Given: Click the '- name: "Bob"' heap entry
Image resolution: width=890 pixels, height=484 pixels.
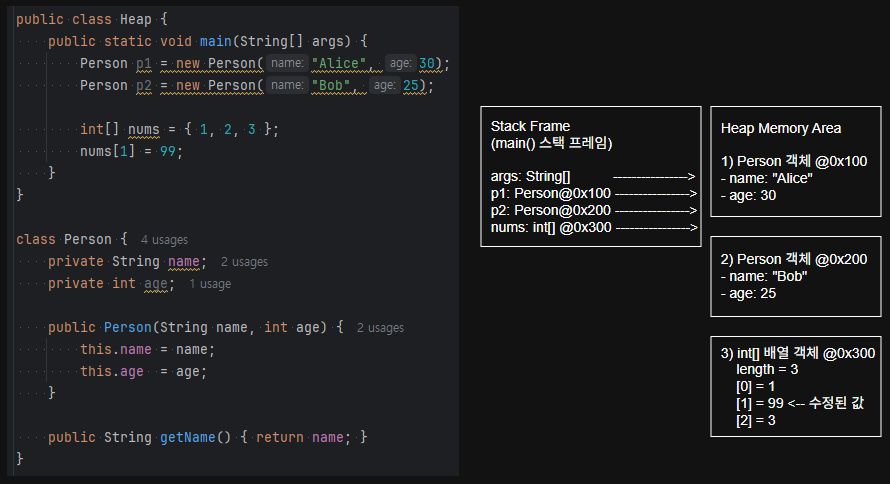Looking at the screenshot, I should tap(764, 276).
